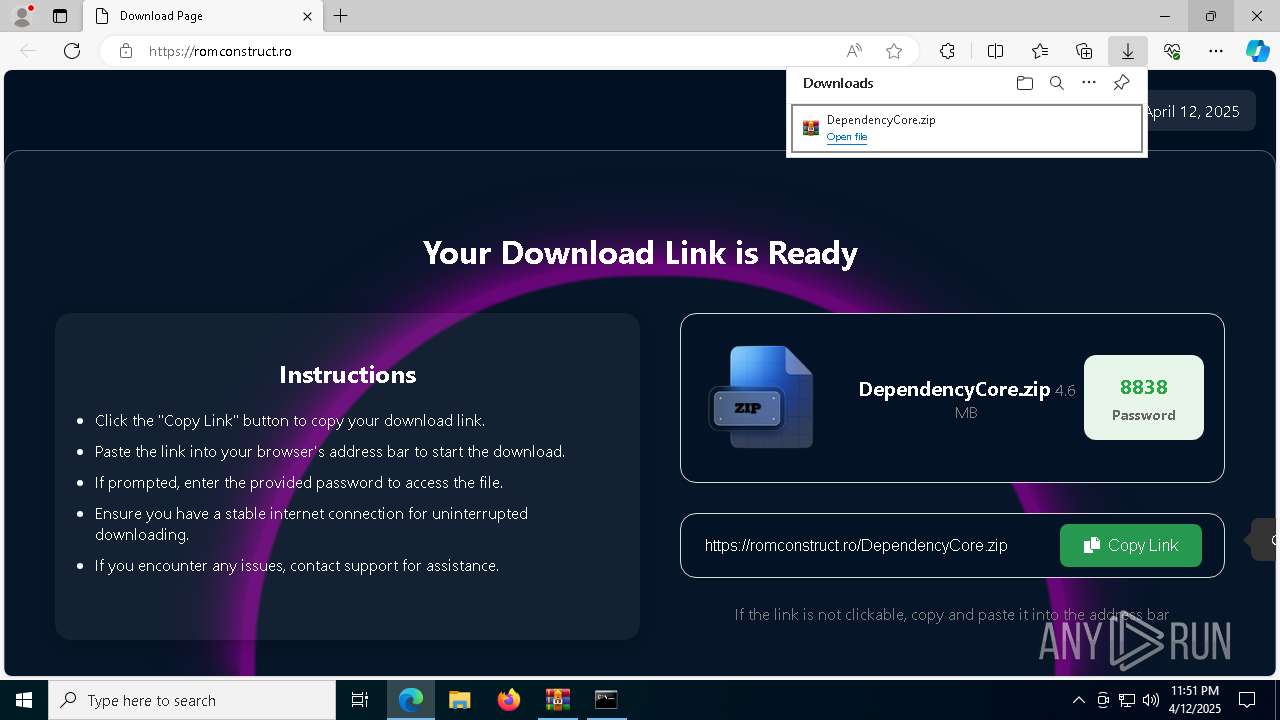Screen dimensions: 1280x720
Task: Switch to Edge on the taskbar
Action: (x=411, y=700)
